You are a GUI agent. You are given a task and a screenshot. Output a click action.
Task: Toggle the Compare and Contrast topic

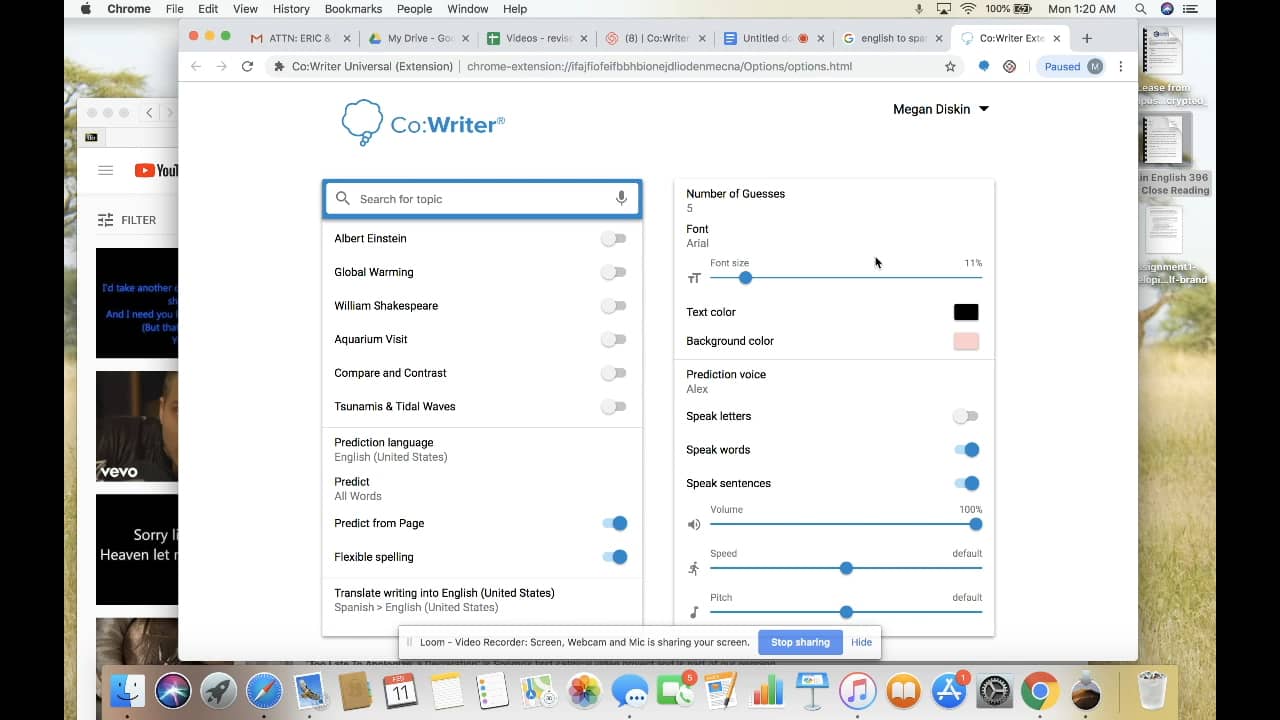pos(614,373)
